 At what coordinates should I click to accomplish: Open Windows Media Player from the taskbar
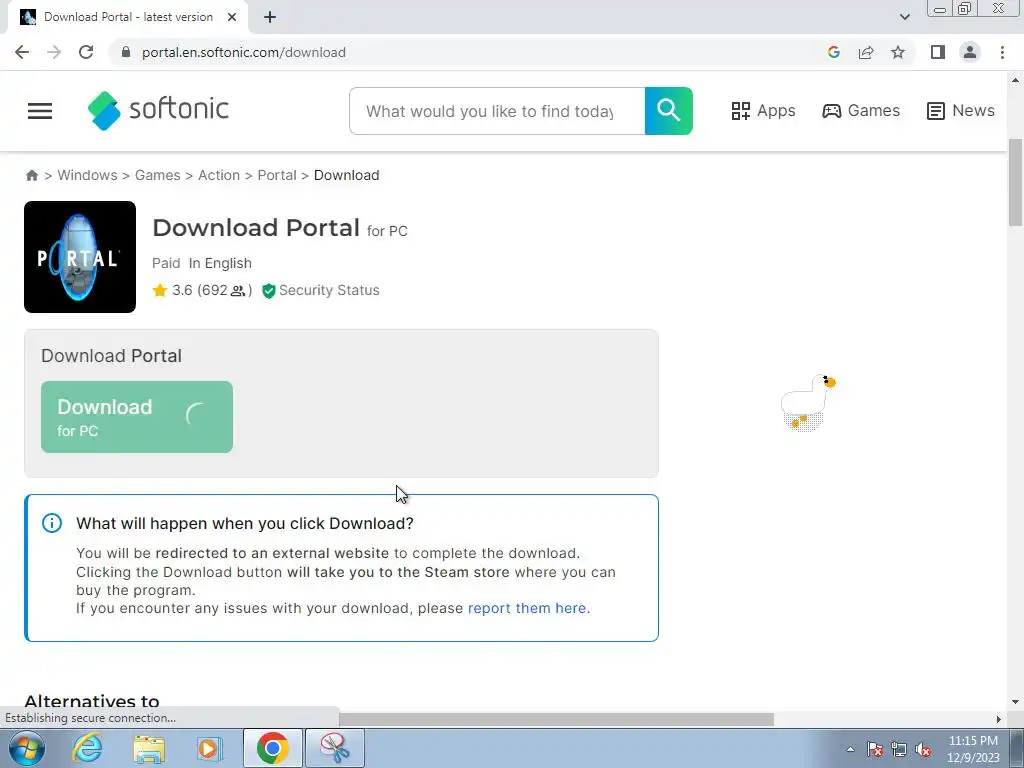209,748
